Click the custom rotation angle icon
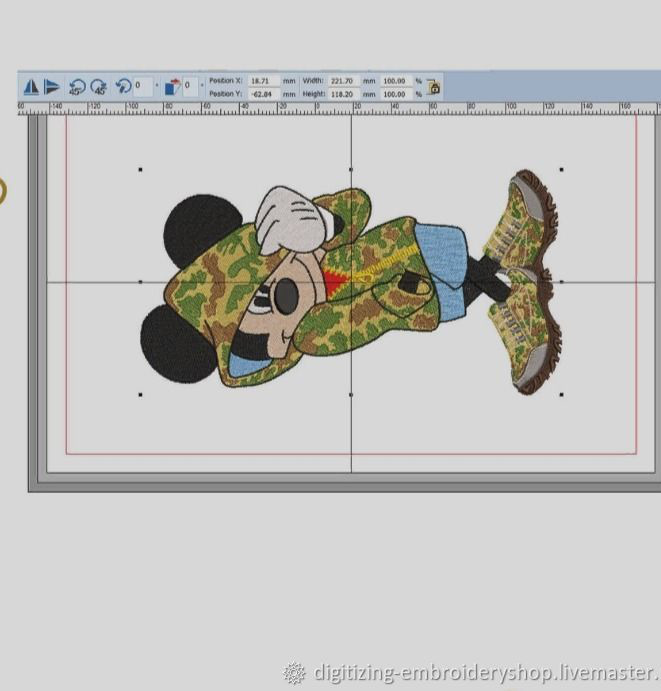 coord(124,87)
